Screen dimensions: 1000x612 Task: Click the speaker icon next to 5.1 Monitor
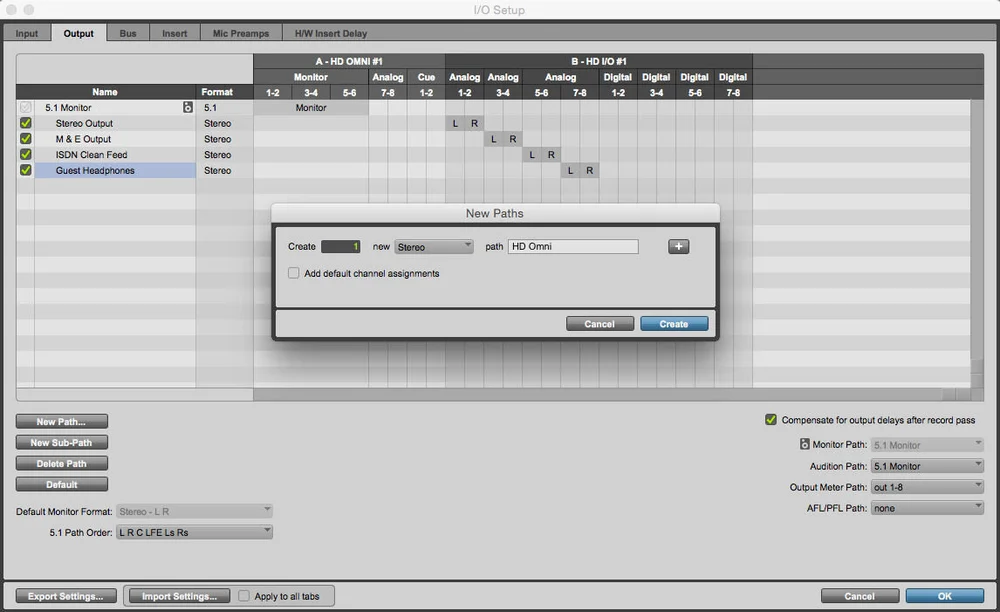point(188,107)
